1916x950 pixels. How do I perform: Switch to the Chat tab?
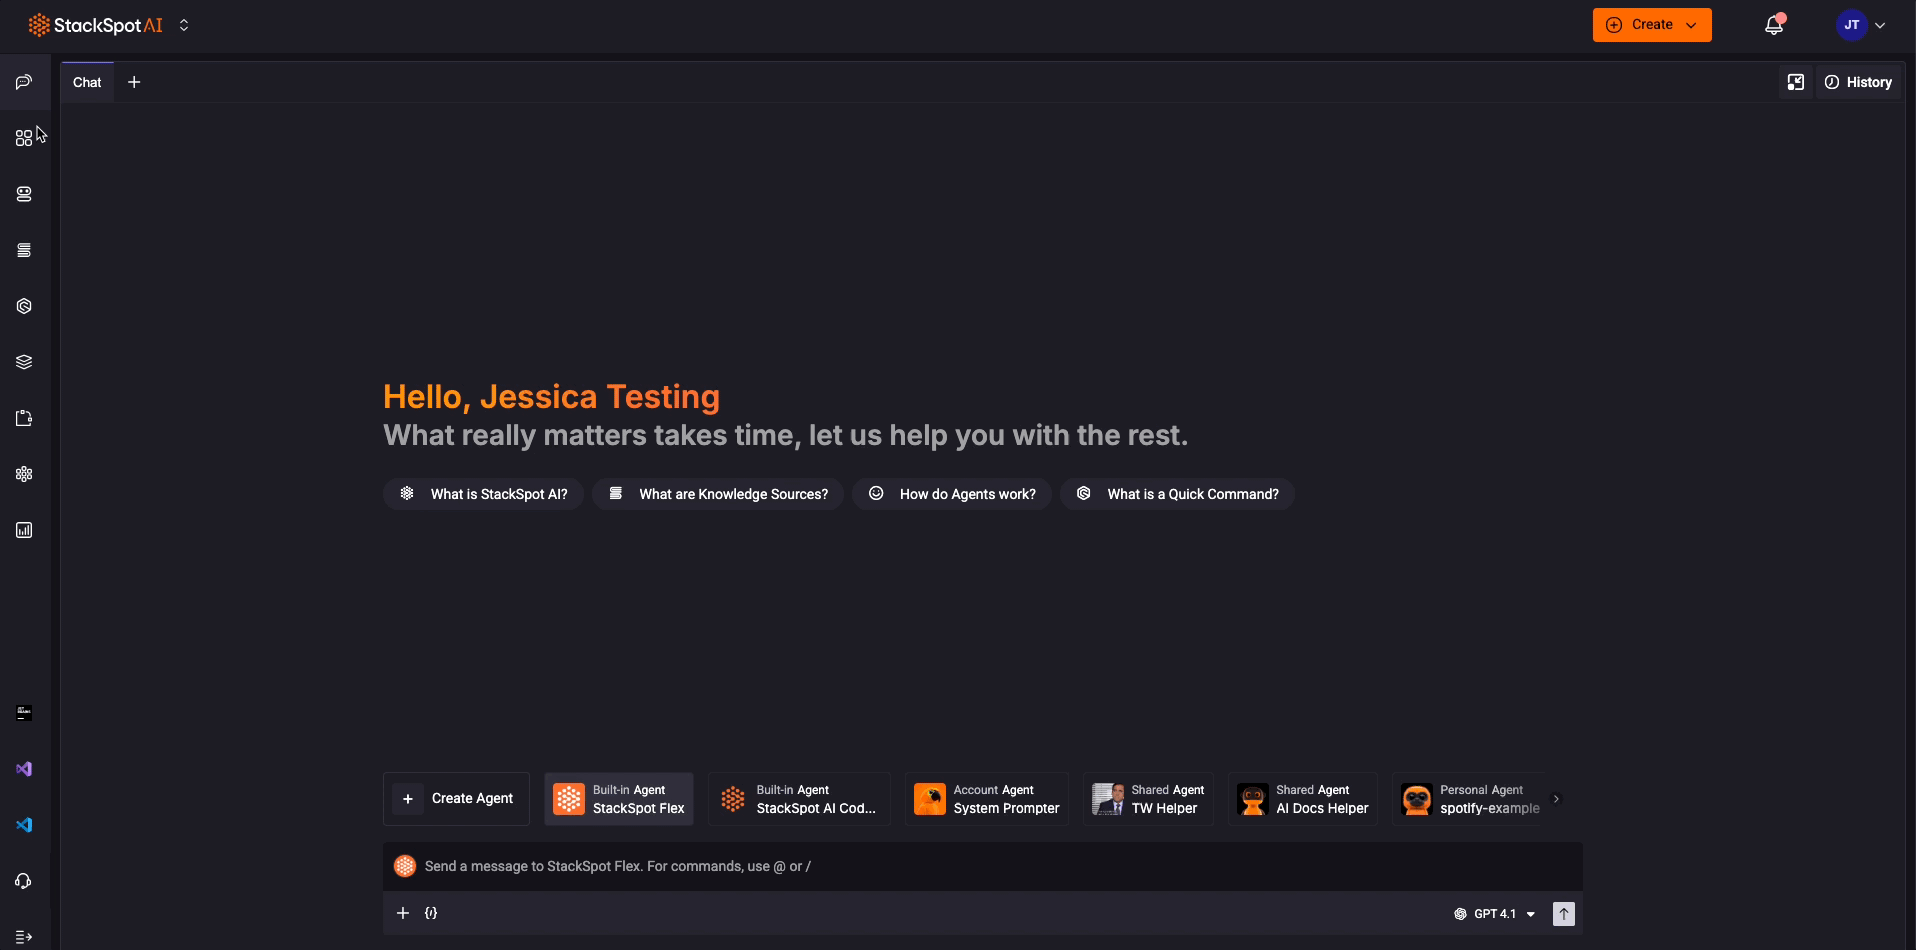[86, 82]
